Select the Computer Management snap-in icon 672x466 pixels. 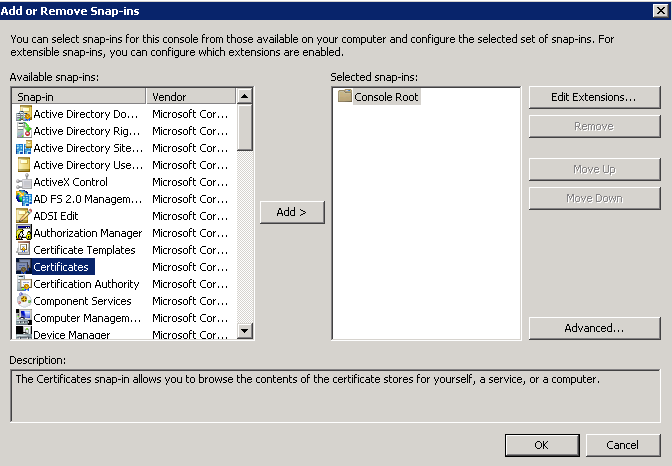(x=24, y=318)
